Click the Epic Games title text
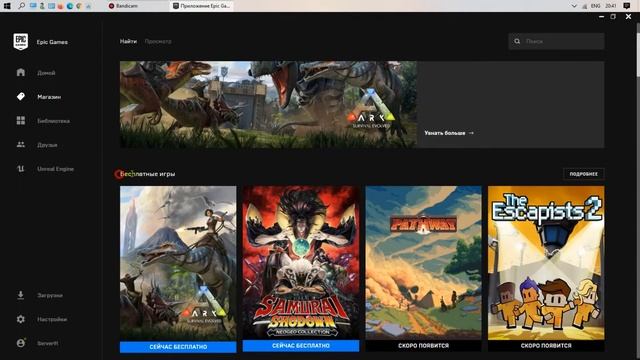Screen dimensions: 640x360 (x=52, y=42)
